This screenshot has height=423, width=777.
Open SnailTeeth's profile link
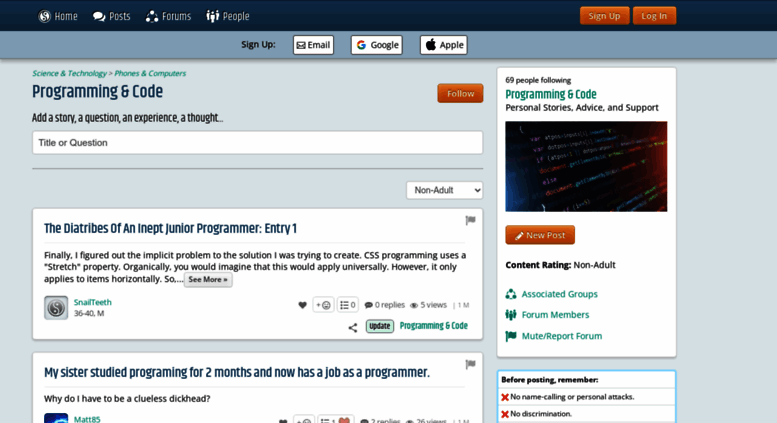pos(93,302)
